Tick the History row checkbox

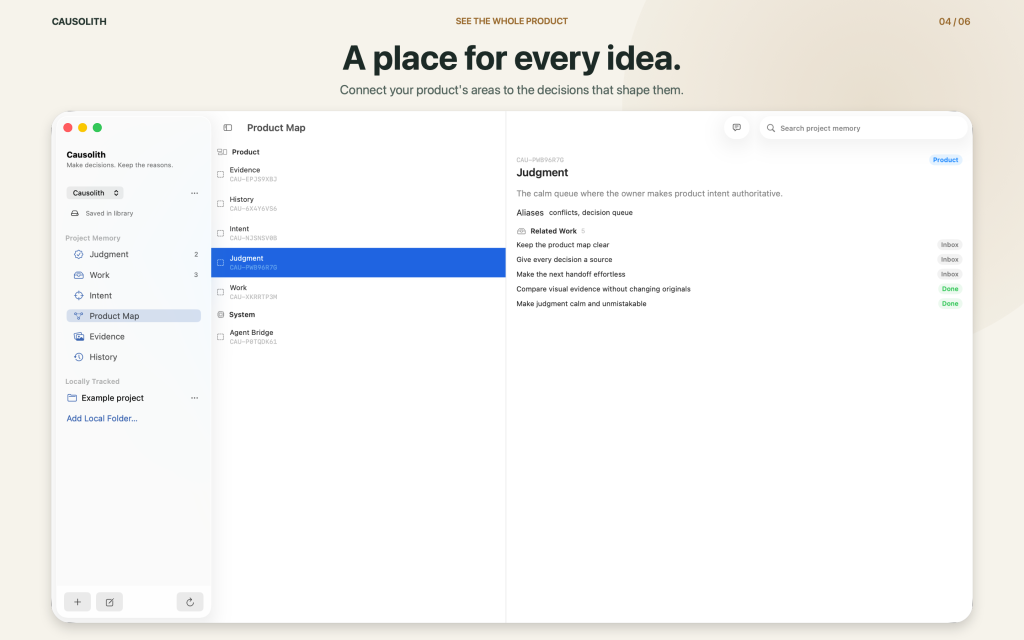click(220, 204)
